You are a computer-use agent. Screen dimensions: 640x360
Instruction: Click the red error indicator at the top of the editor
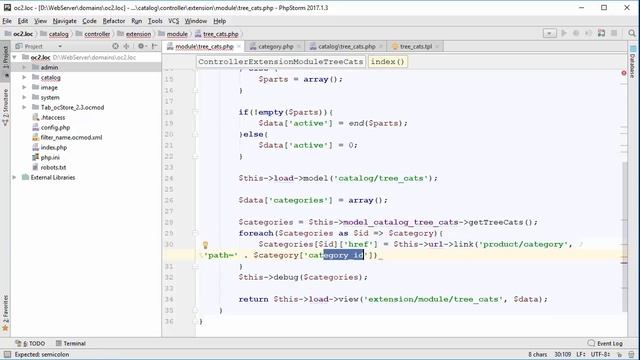pyautogui.click(x=624, y=73)
